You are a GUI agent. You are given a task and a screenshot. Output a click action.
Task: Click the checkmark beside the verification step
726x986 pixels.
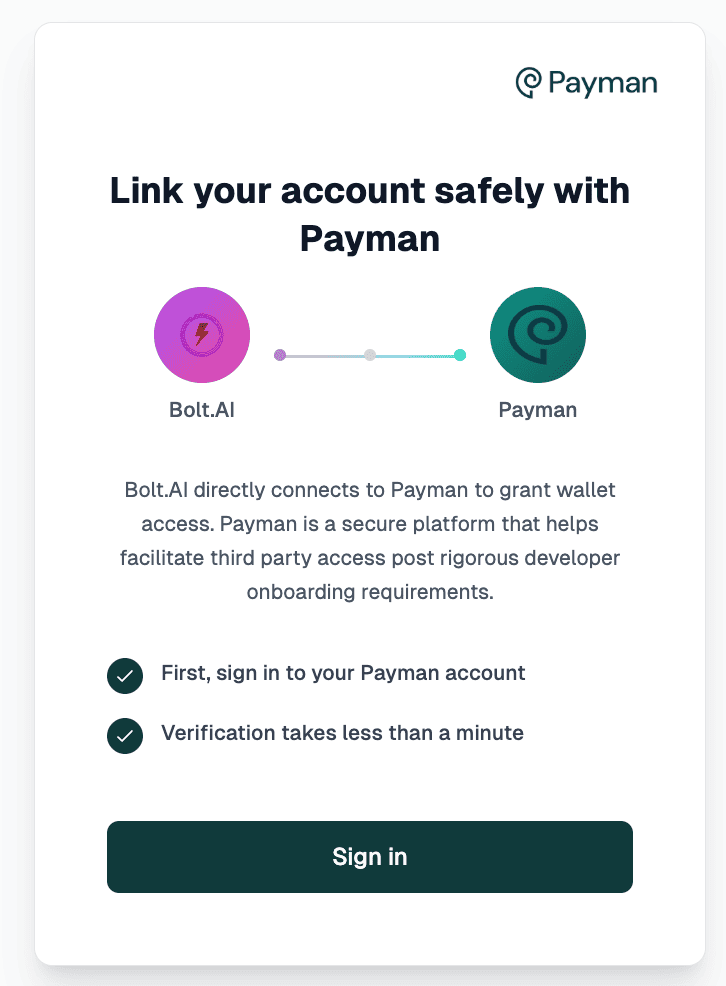(125, 735)
